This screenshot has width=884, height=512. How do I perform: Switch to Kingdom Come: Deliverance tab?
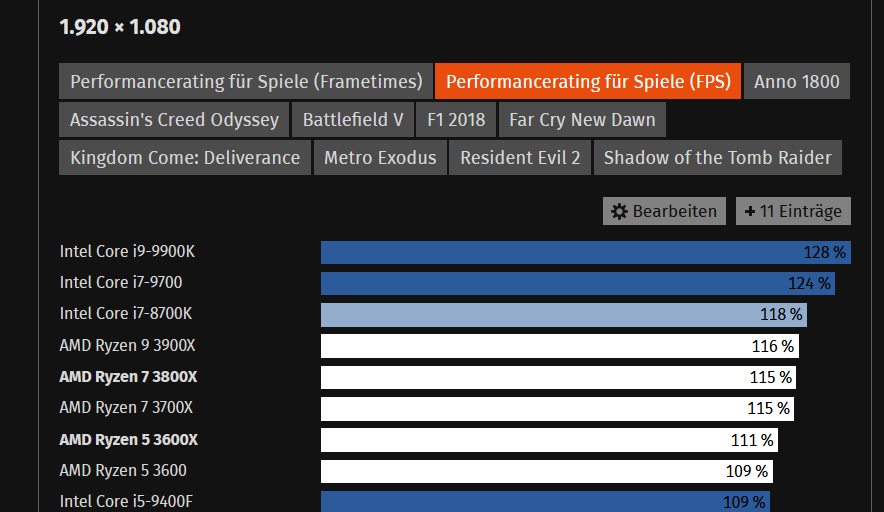coord(185,157)
